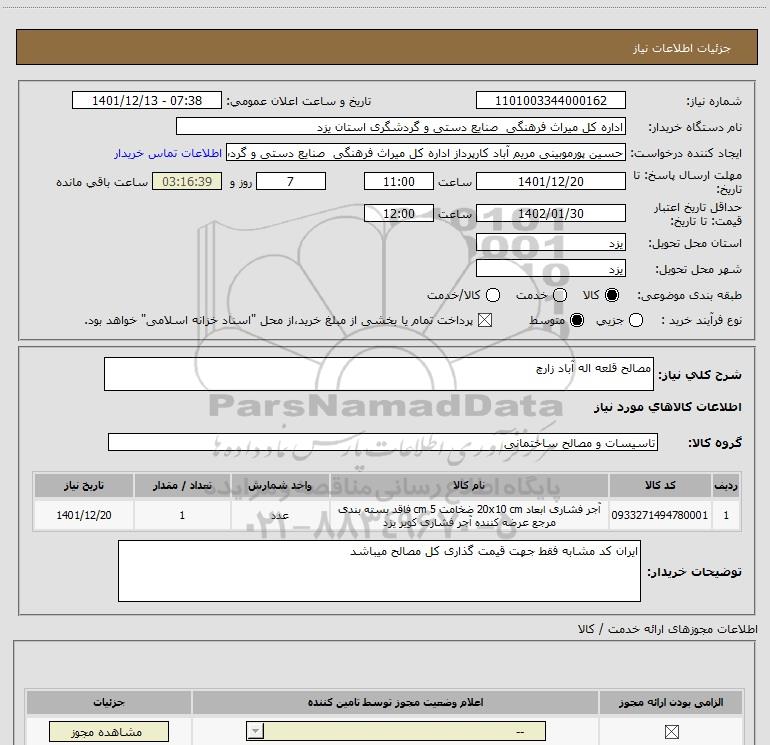Click the buyer organization name field
Screen dimensions: 770x745
401,127
